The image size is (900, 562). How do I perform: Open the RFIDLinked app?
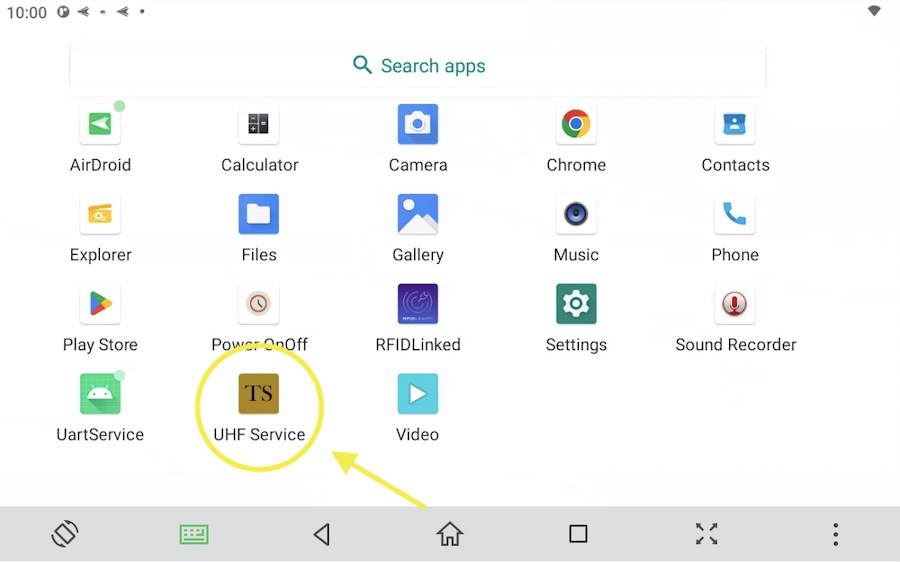(x=418, y=304)
